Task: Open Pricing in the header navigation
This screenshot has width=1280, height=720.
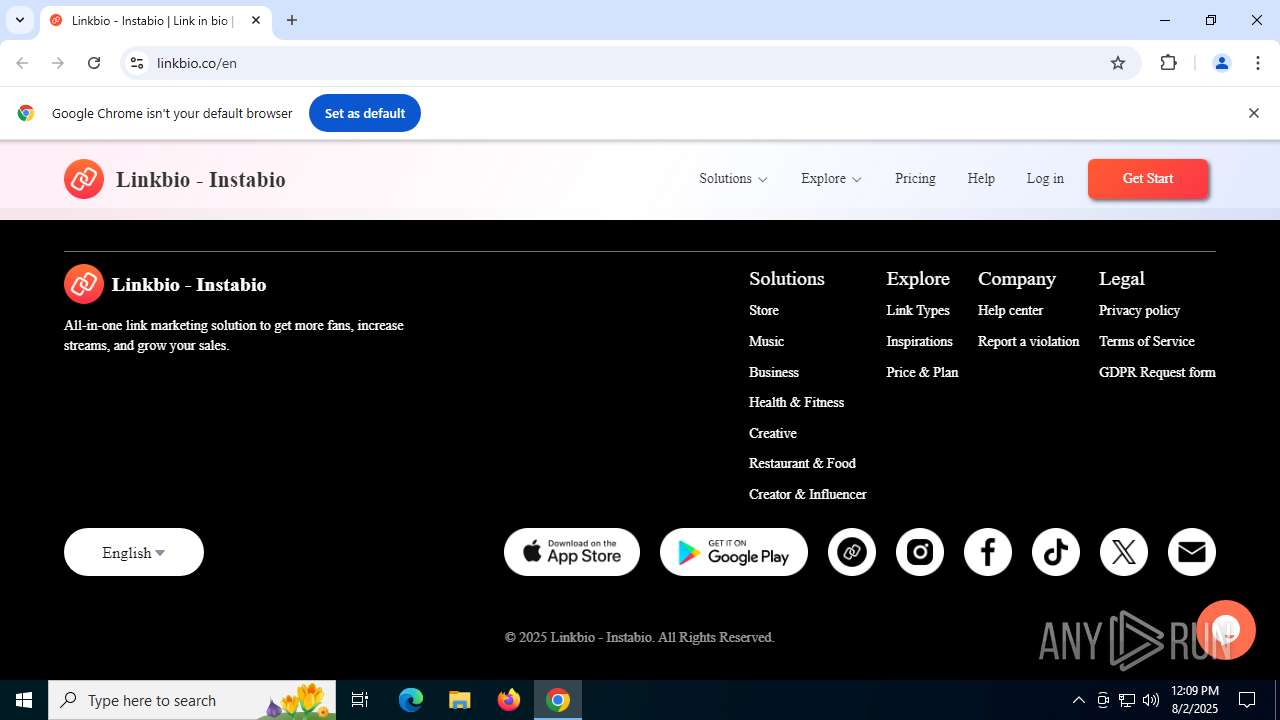Action: tap(915, 179)
